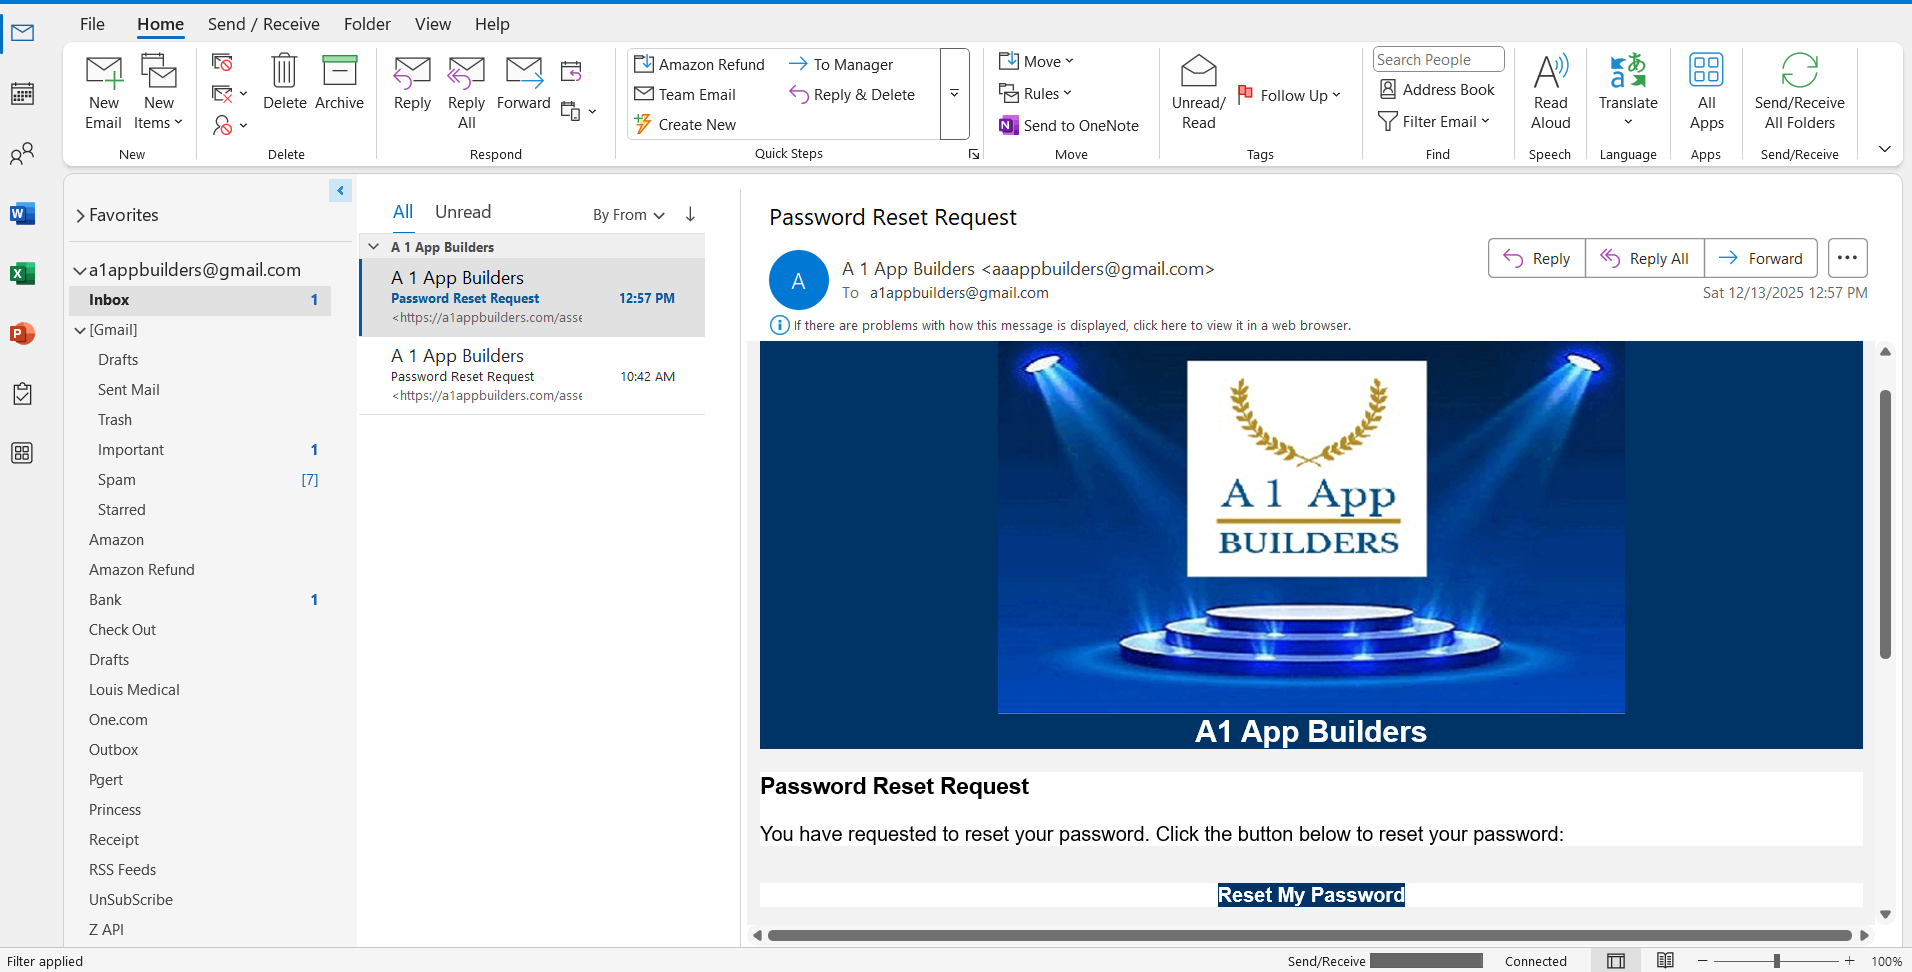Screen dimensions: 1912x972
Task: Click inside the Search People field
Action: [x=1438, y=59]
